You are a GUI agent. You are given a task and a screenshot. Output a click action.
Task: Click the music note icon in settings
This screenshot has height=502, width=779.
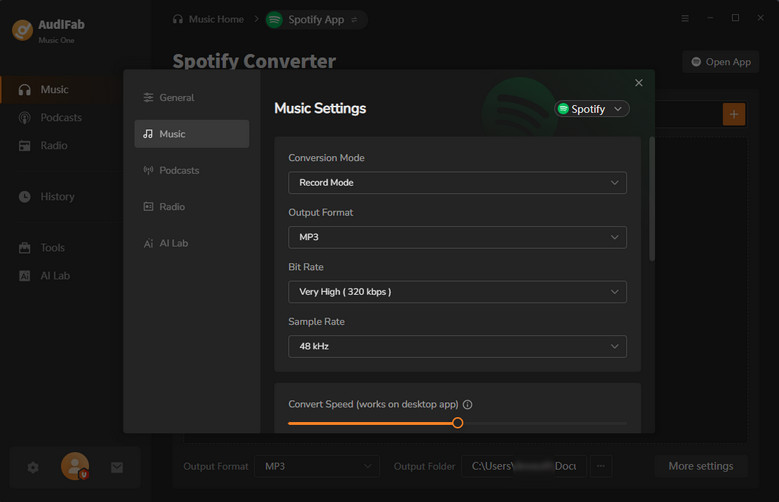coord(148,134)
